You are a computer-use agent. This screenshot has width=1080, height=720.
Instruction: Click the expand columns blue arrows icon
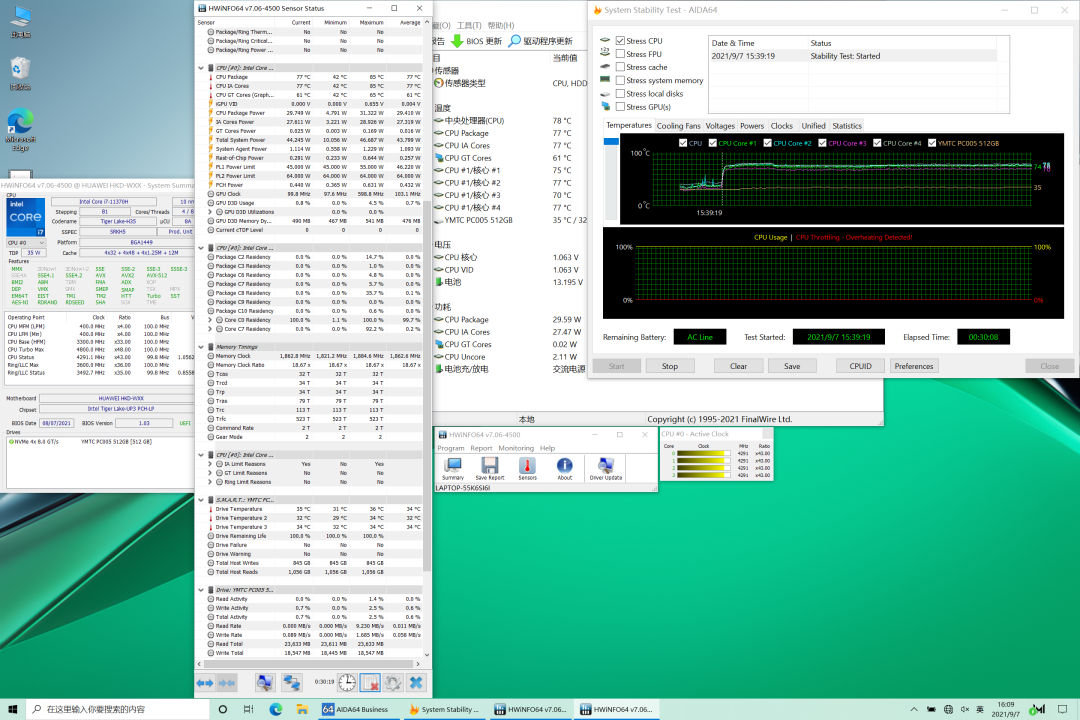[x=205, y=682]
